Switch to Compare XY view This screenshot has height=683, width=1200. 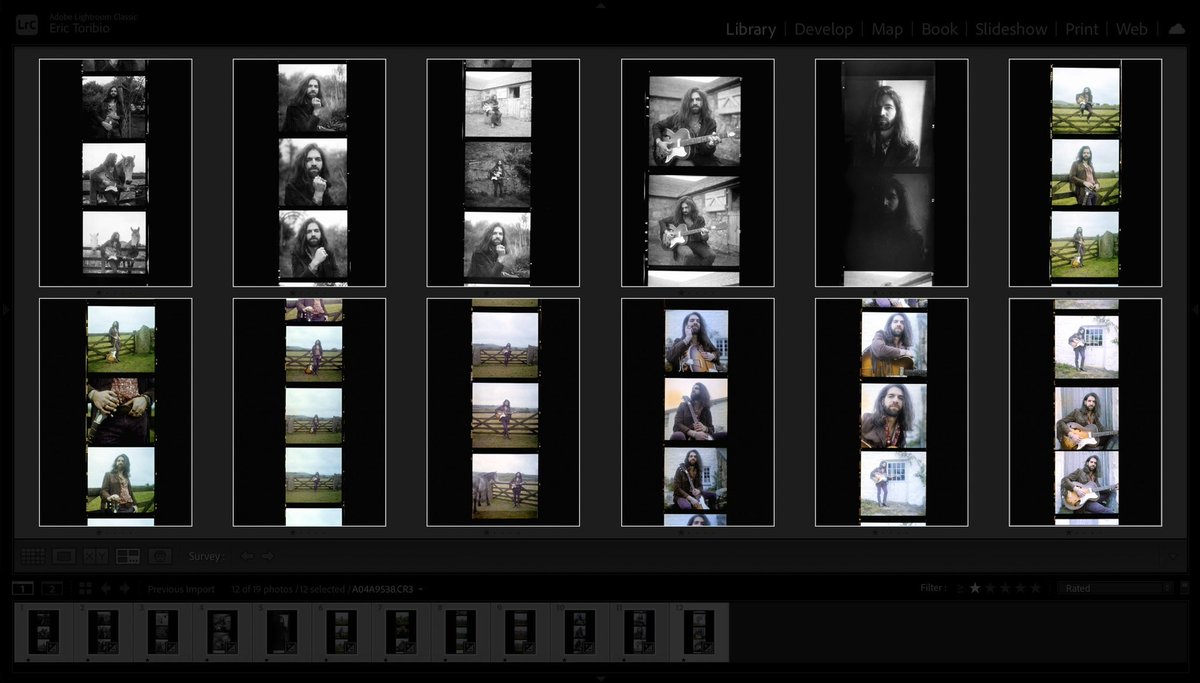(96, 555)
